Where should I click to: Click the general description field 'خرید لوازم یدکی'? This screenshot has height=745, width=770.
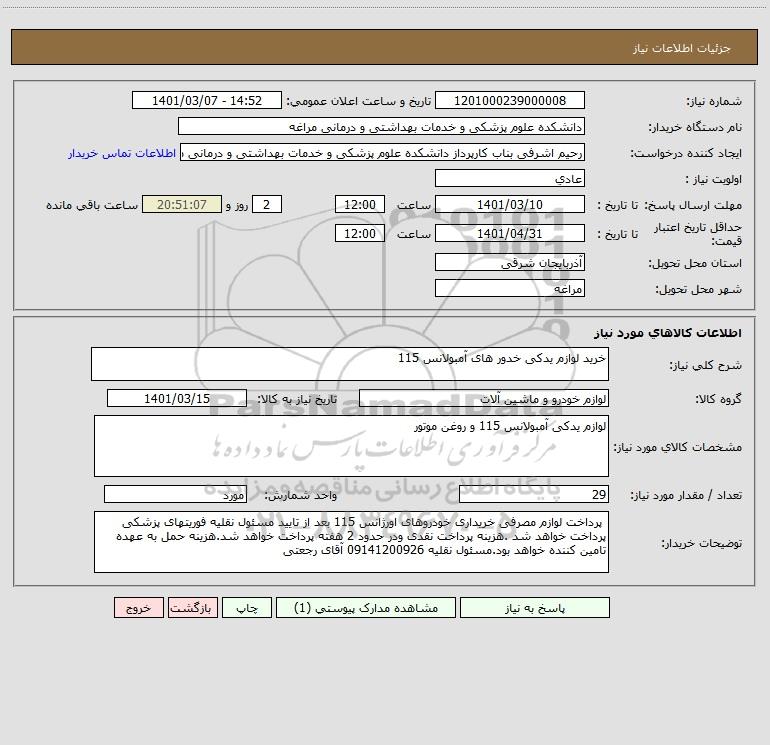[x=350, y=364]
